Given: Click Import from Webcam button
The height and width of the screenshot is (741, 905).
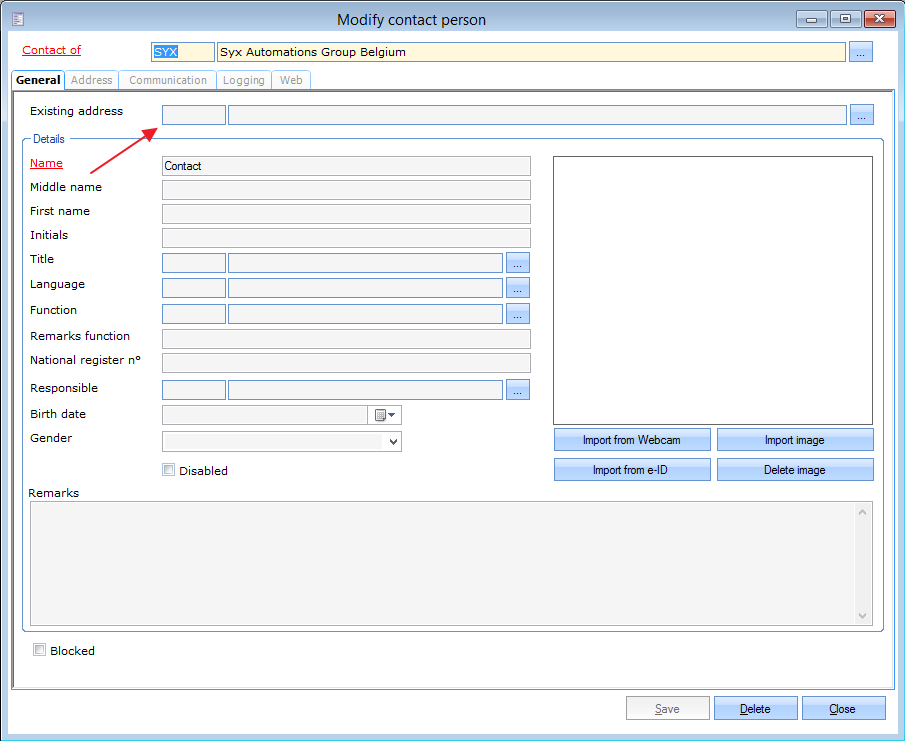Looking at the screenshot, I should (x=632, y=440).
